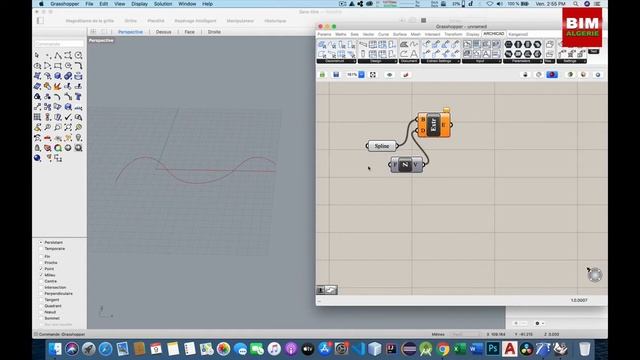640x360 pixels.
Task: Click the green open-file icon in Grasshopper toolbar
Action: 322,75
